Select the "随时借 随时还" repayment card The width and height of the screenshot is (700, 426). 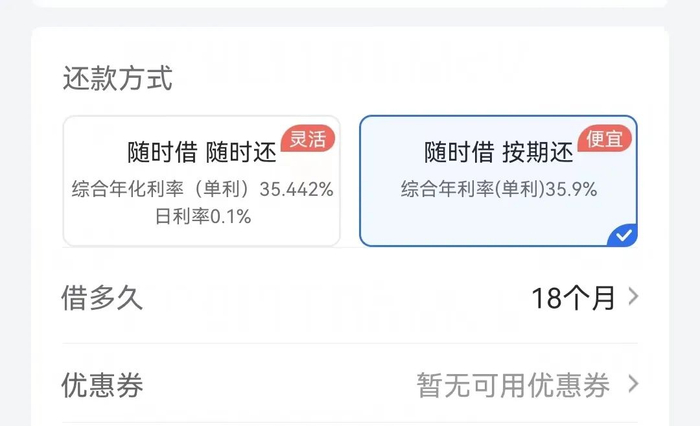point(201,181)
